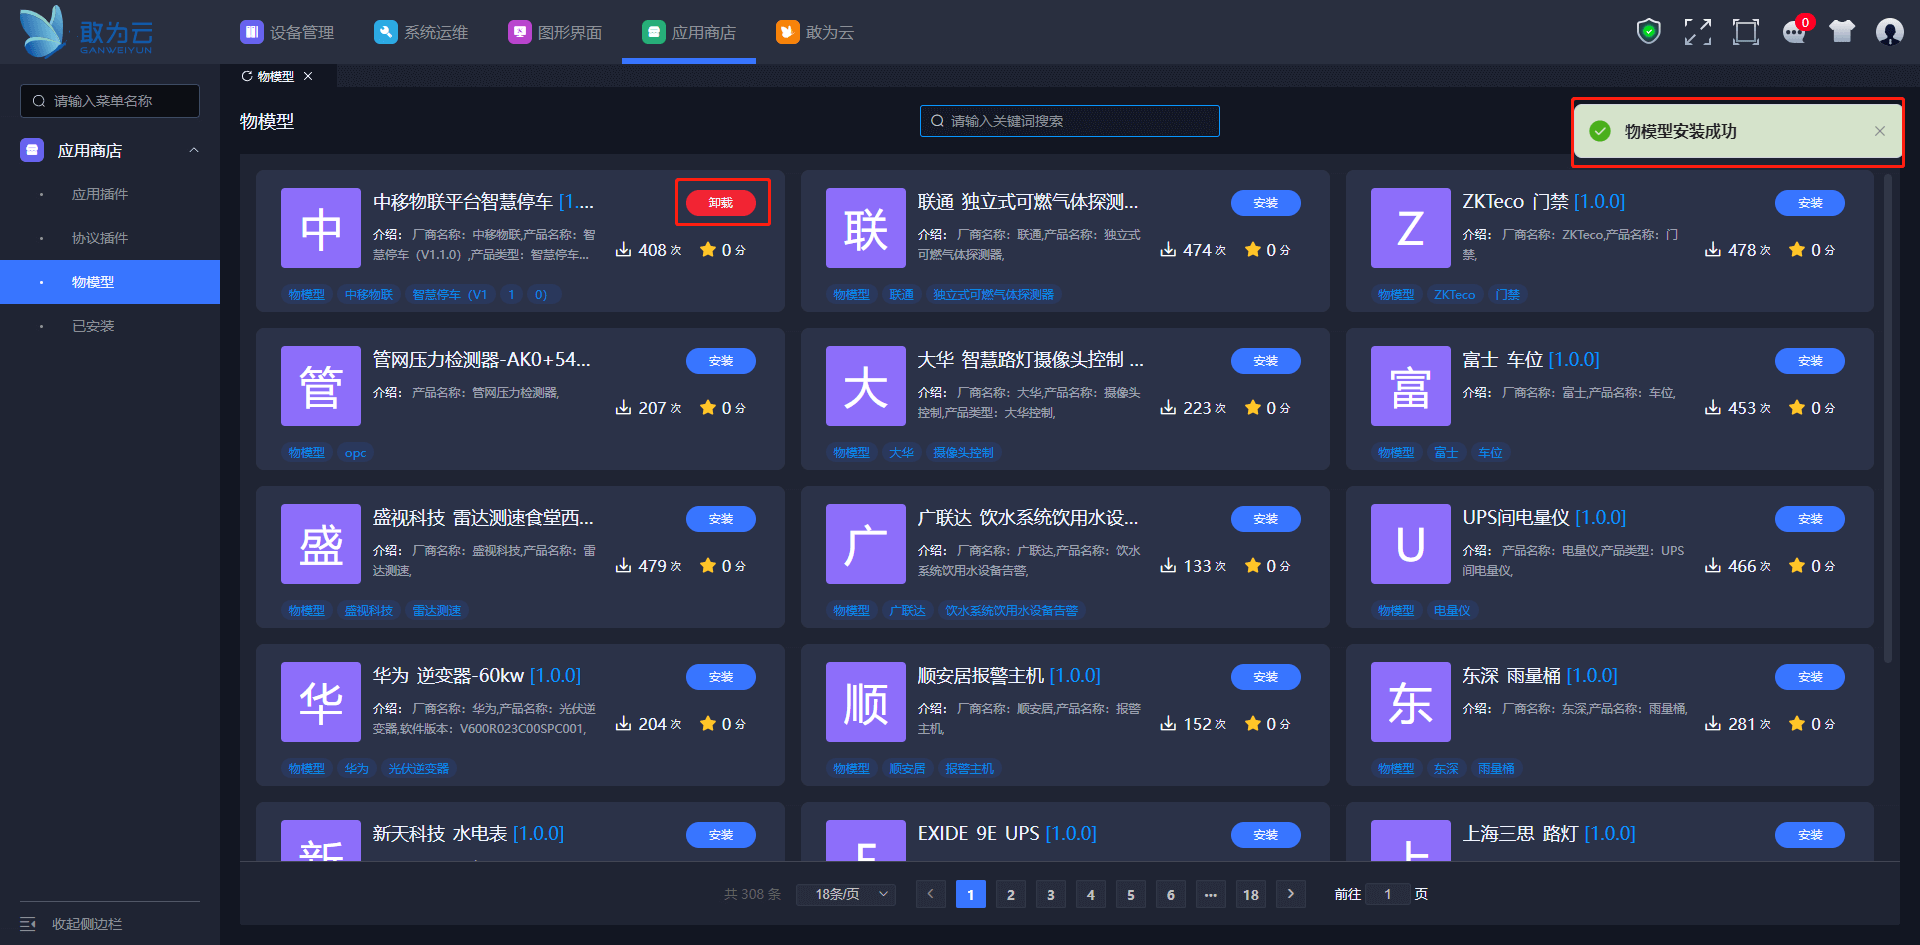Install 广联达 饮水系统 model

tap(1266, 519)
